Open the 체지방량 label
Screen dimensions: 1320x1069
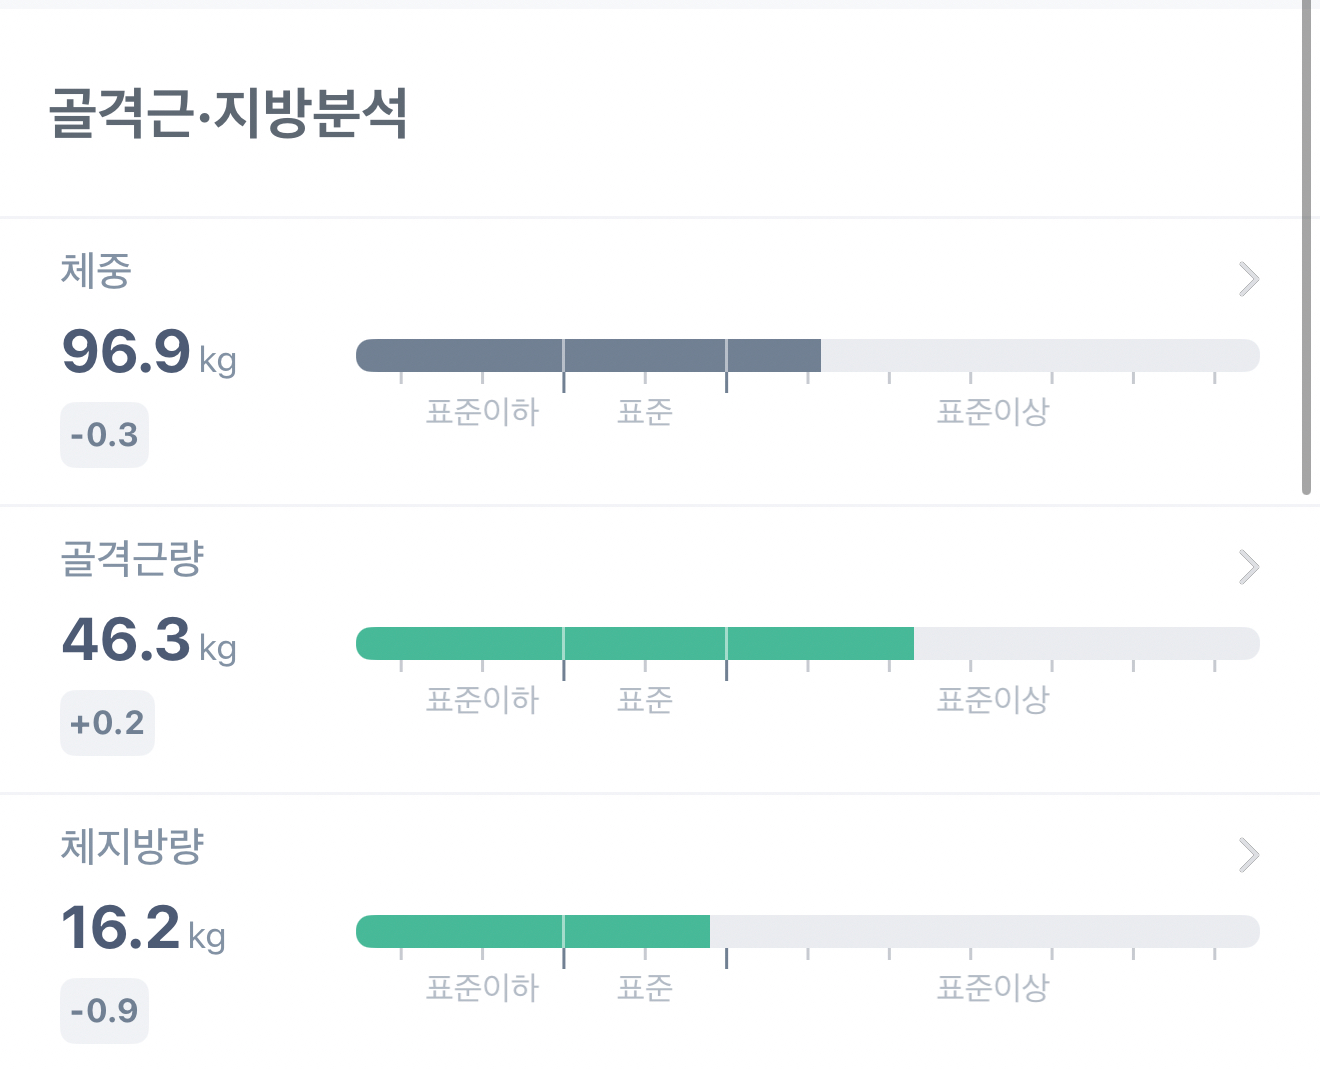click(x=132, y=847)
